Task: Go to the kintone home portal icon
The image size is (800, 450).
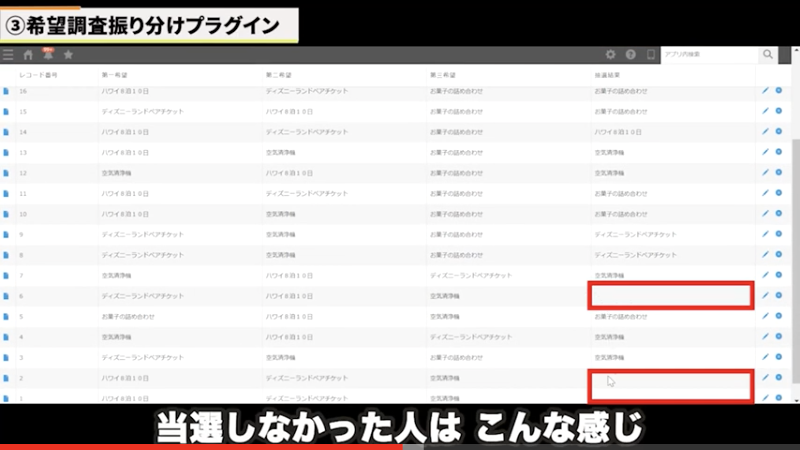Action: tap(28, 55)
